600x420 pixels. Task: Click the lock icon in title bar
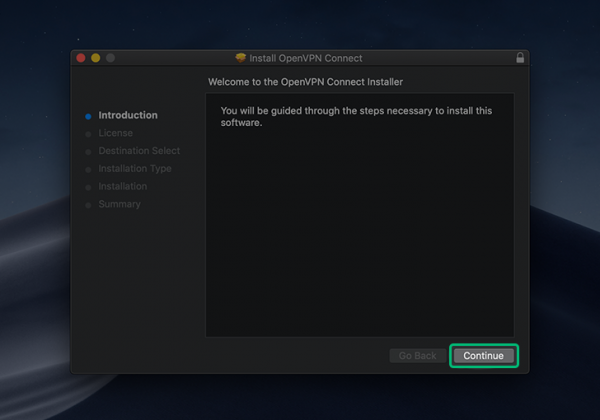click(x=520, y=58)
